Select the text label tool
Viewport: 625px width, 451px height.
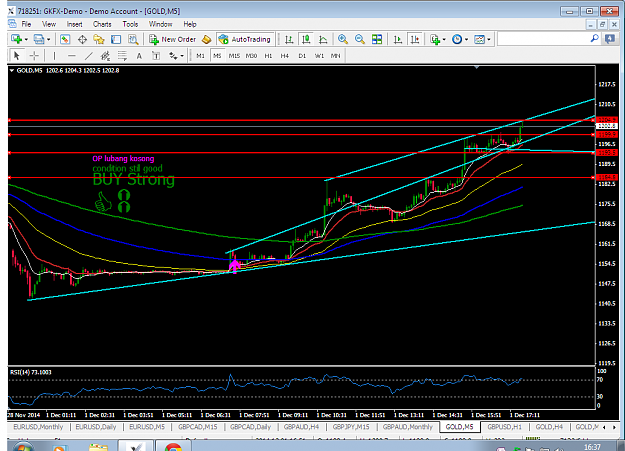click(139, 56)
